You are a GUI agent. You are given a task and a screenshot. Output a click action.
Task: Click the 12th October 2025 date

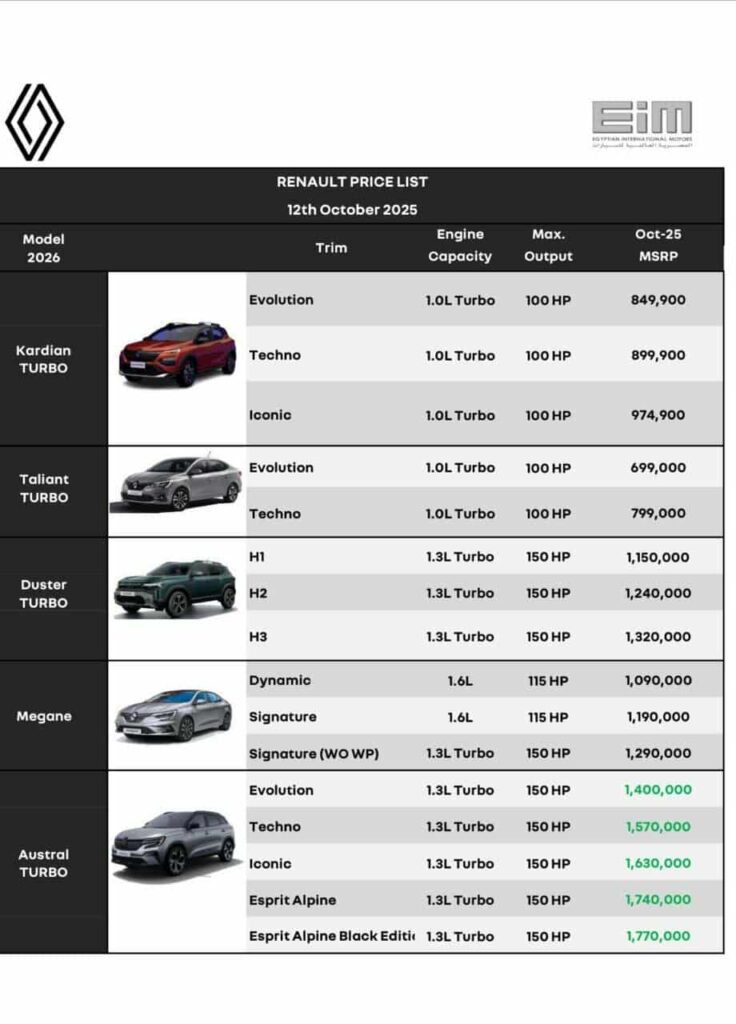pos(352,210)
